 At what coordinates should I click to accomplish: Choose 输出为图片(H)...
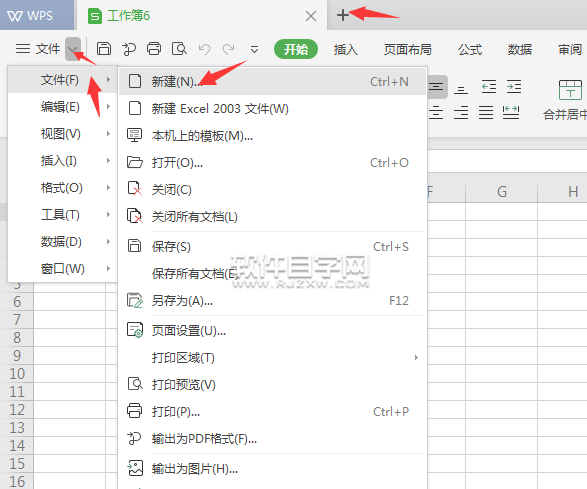point(273,468)
